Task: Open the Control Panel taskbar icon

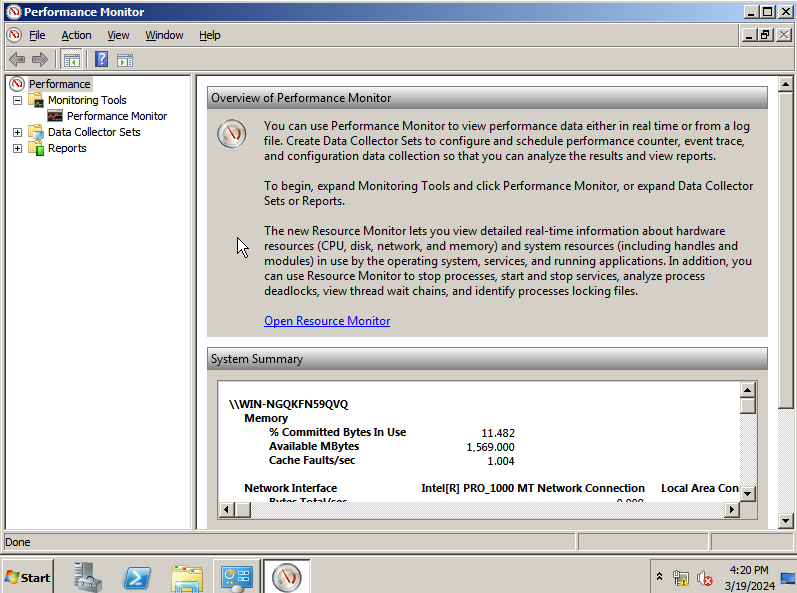Action: click(x=237, y=578)
